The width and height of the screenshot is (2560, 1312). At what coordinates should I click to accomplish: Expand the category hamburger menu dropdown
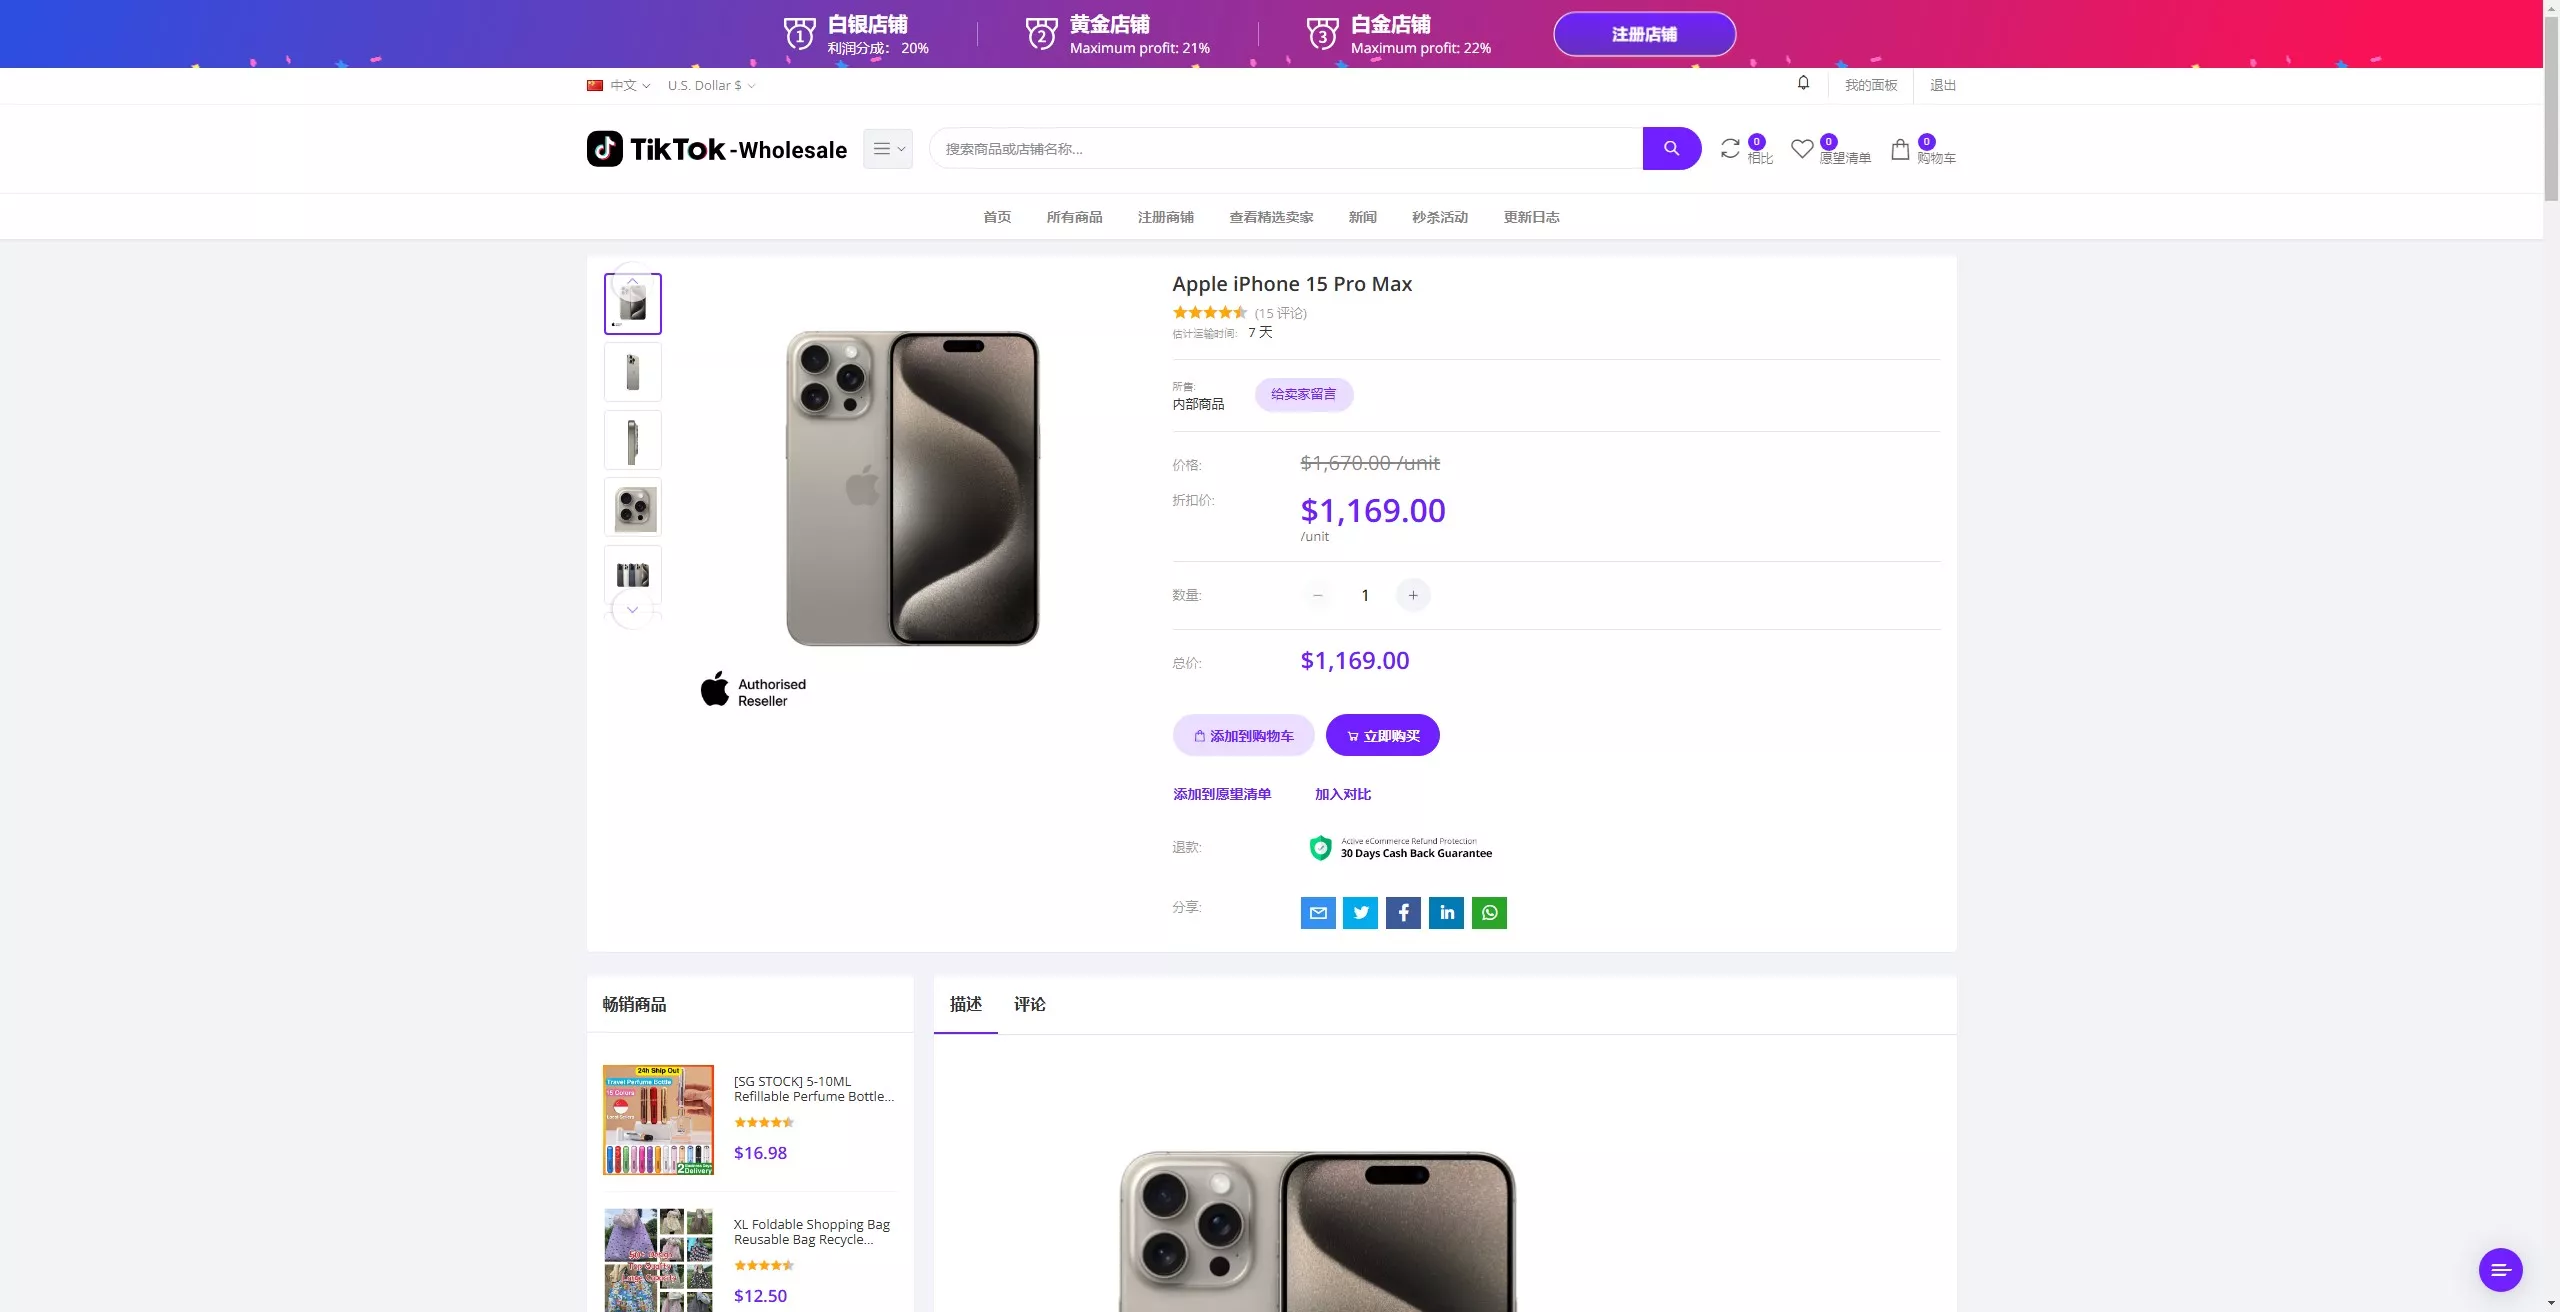pyautogui.click(x=888, y=149)
